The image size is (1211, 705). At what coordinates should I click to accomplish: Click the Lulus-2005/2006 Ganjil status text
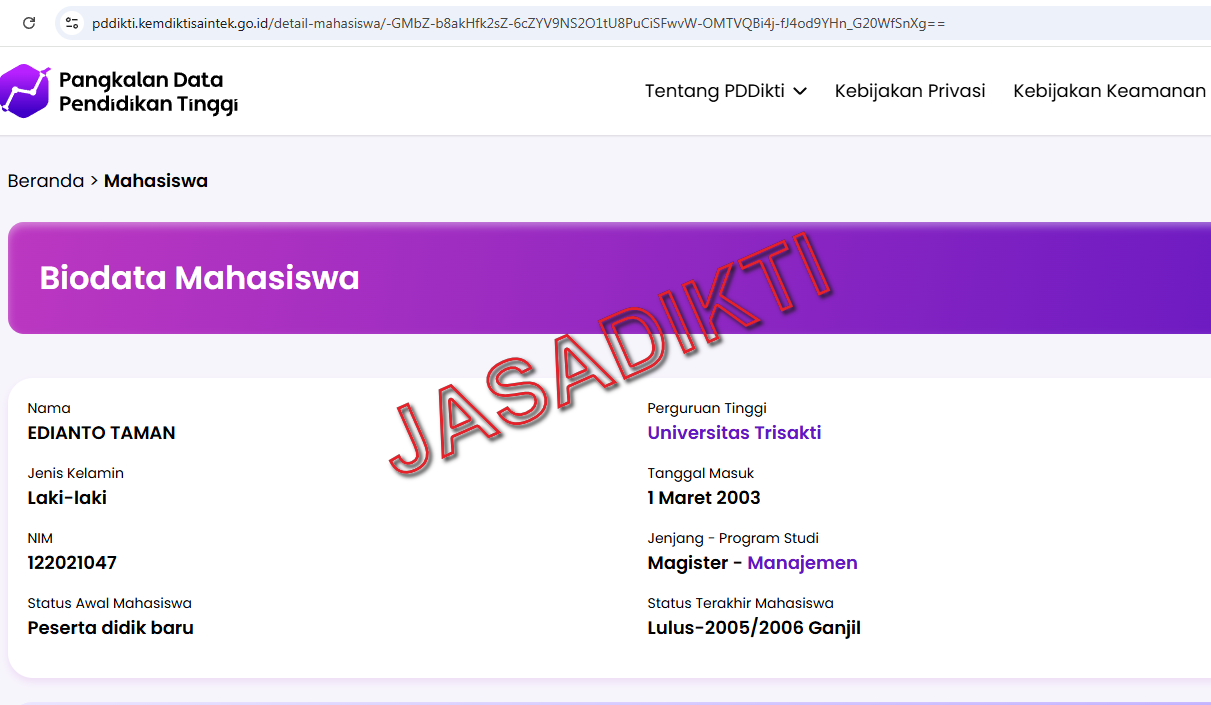754,628
